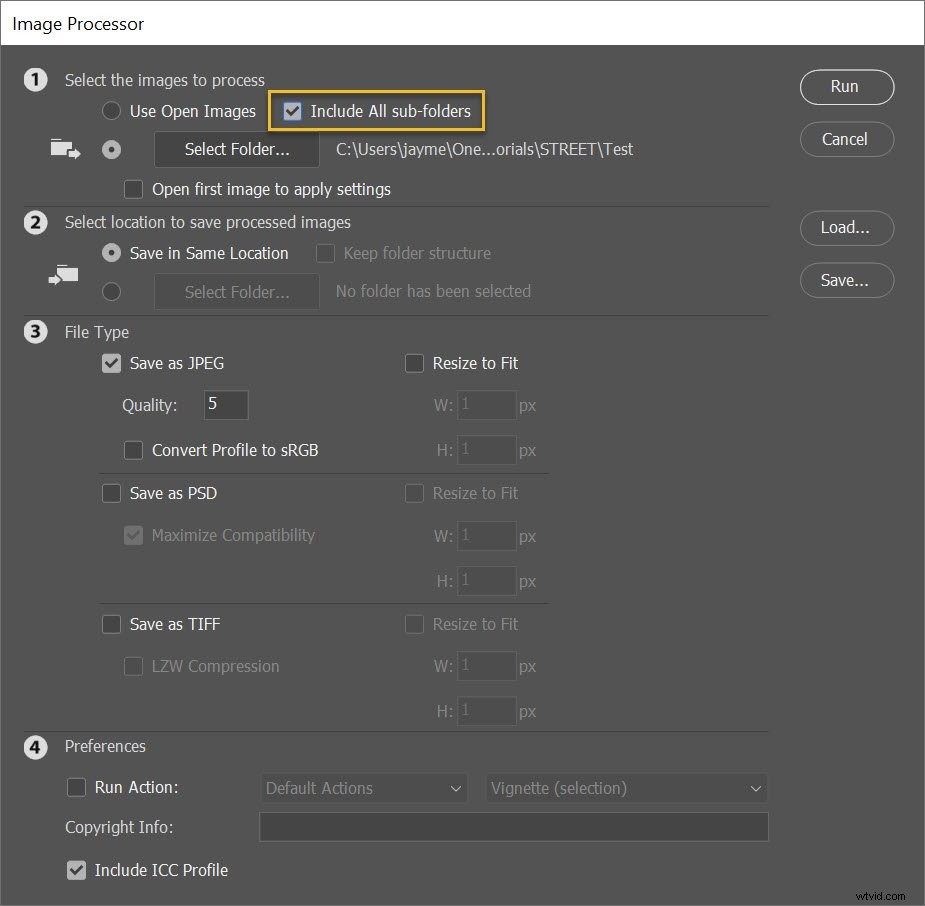Select the Save in Same Location option
The width and height of the screenshot is (925, 906).
[x=111, y=253]
